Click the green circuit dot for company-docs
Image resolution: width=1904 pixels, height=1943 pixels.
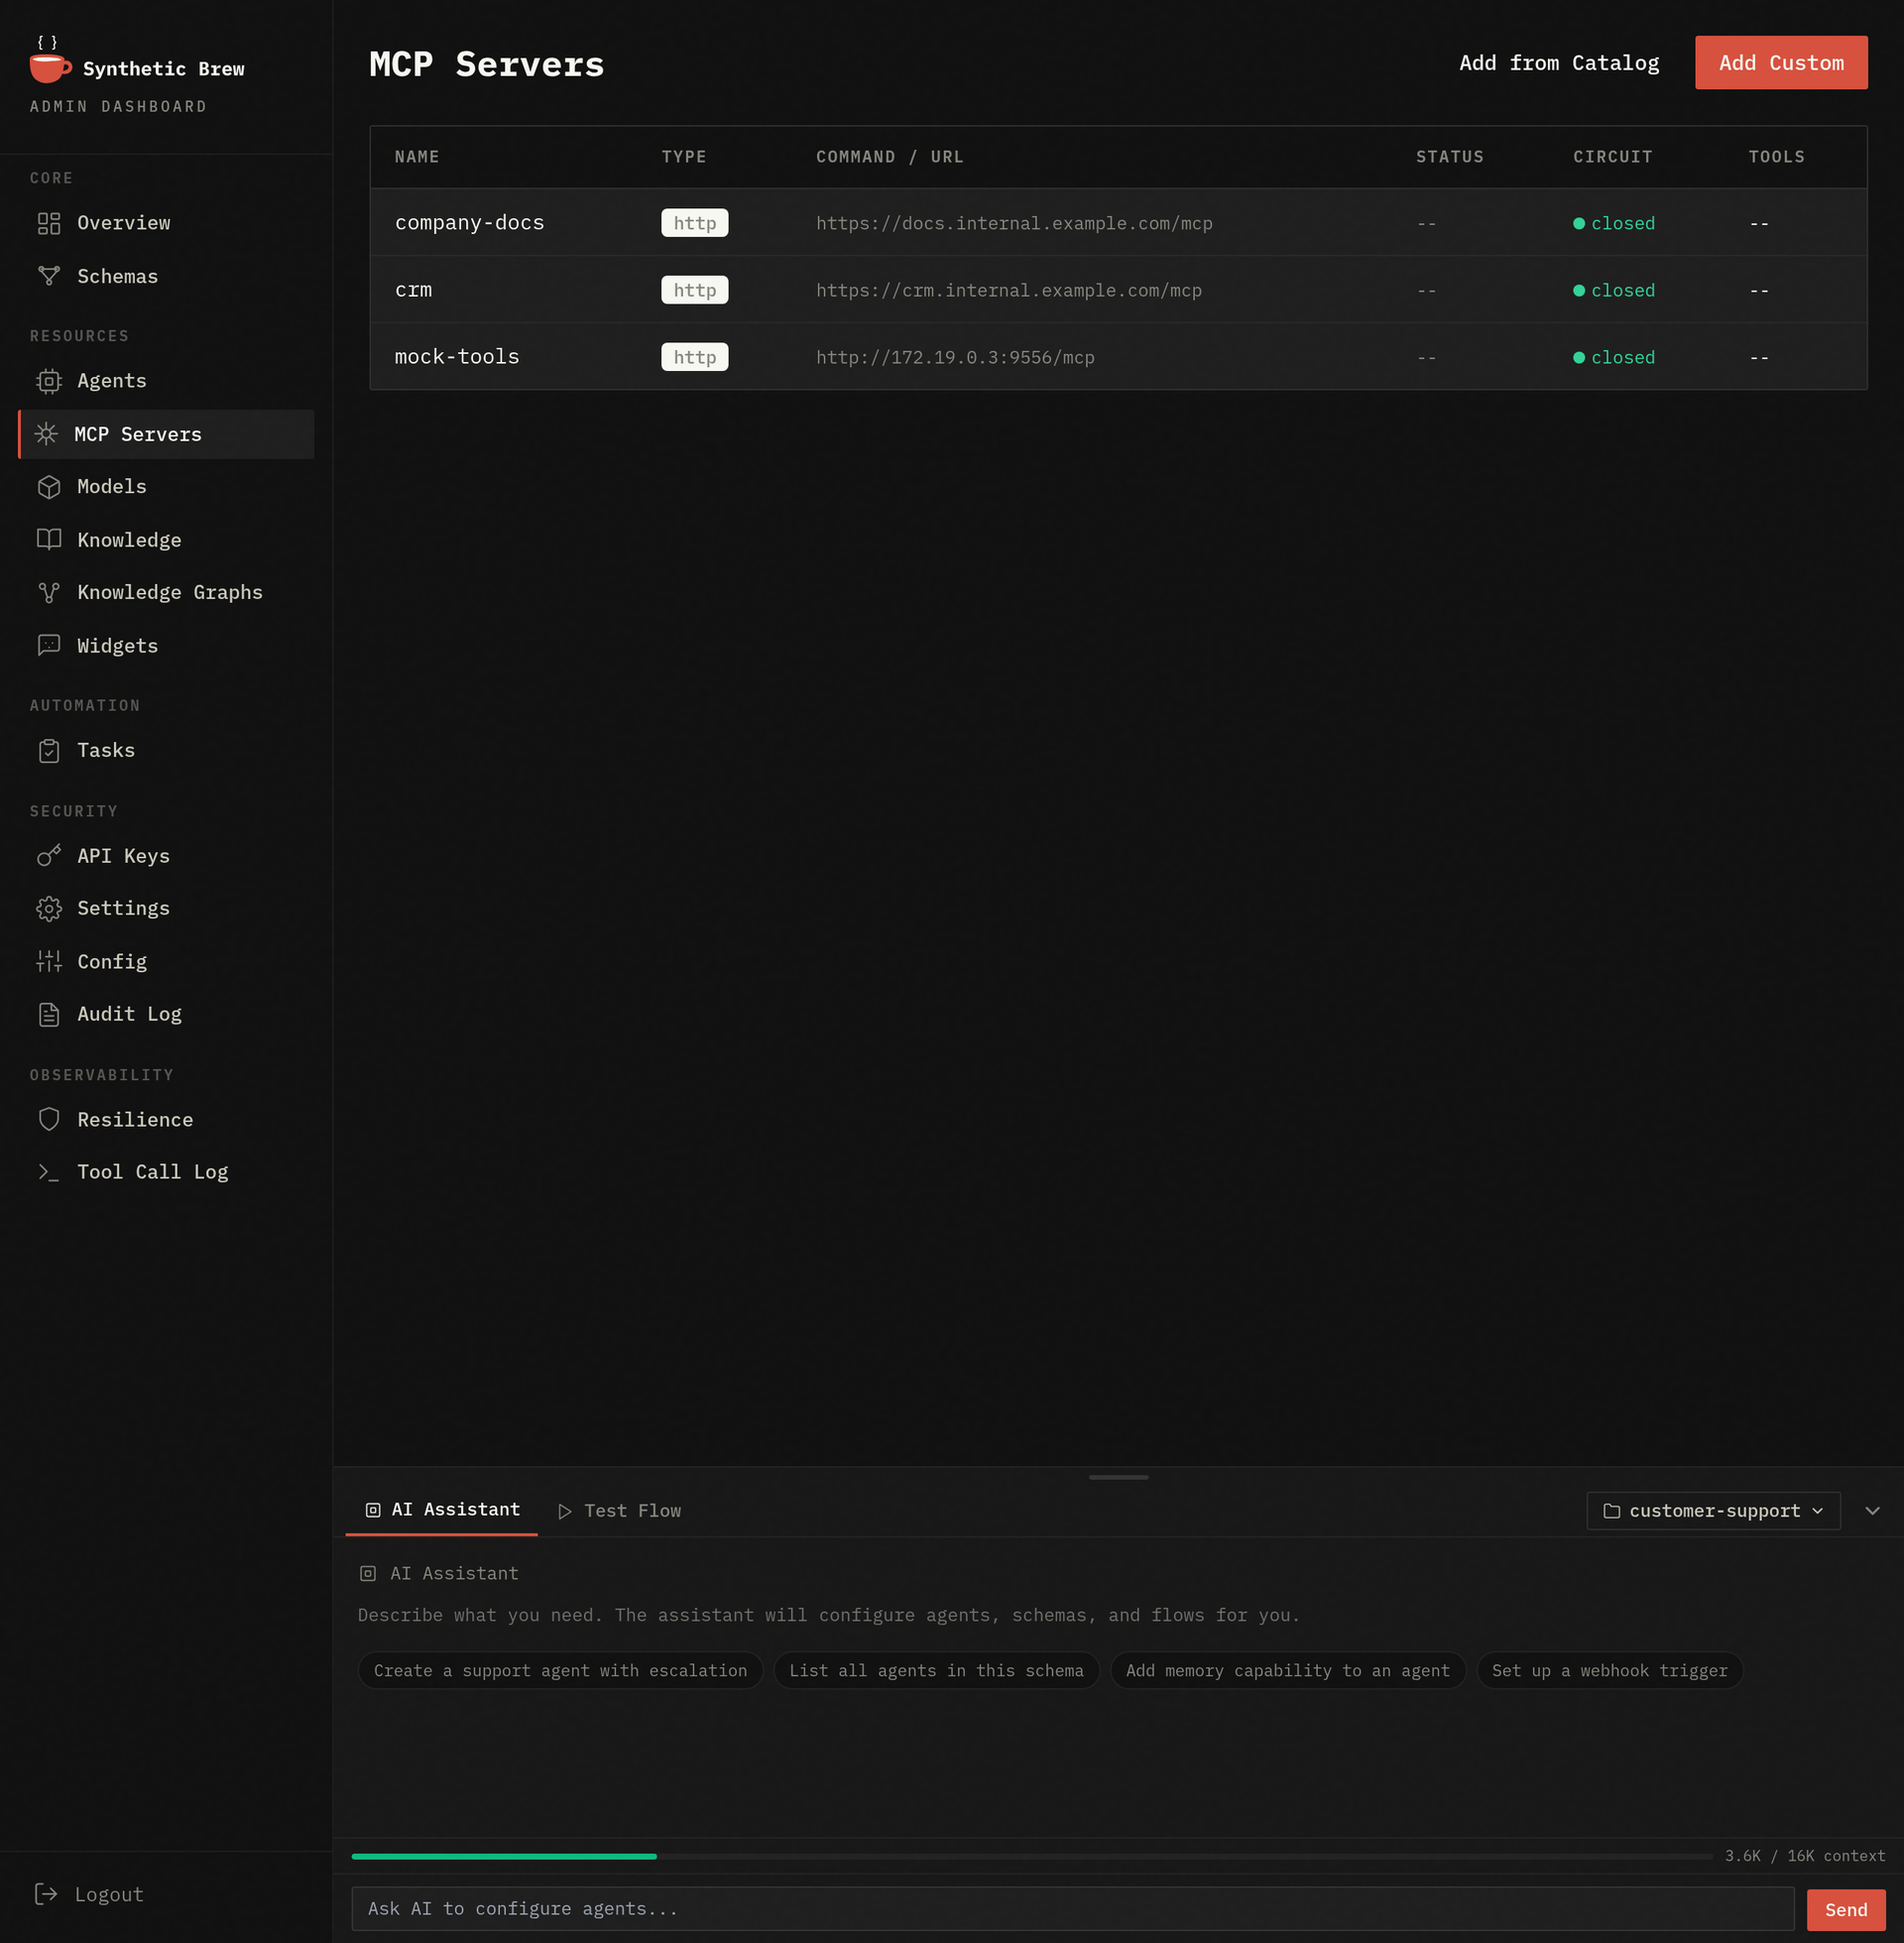[1579, 223]
